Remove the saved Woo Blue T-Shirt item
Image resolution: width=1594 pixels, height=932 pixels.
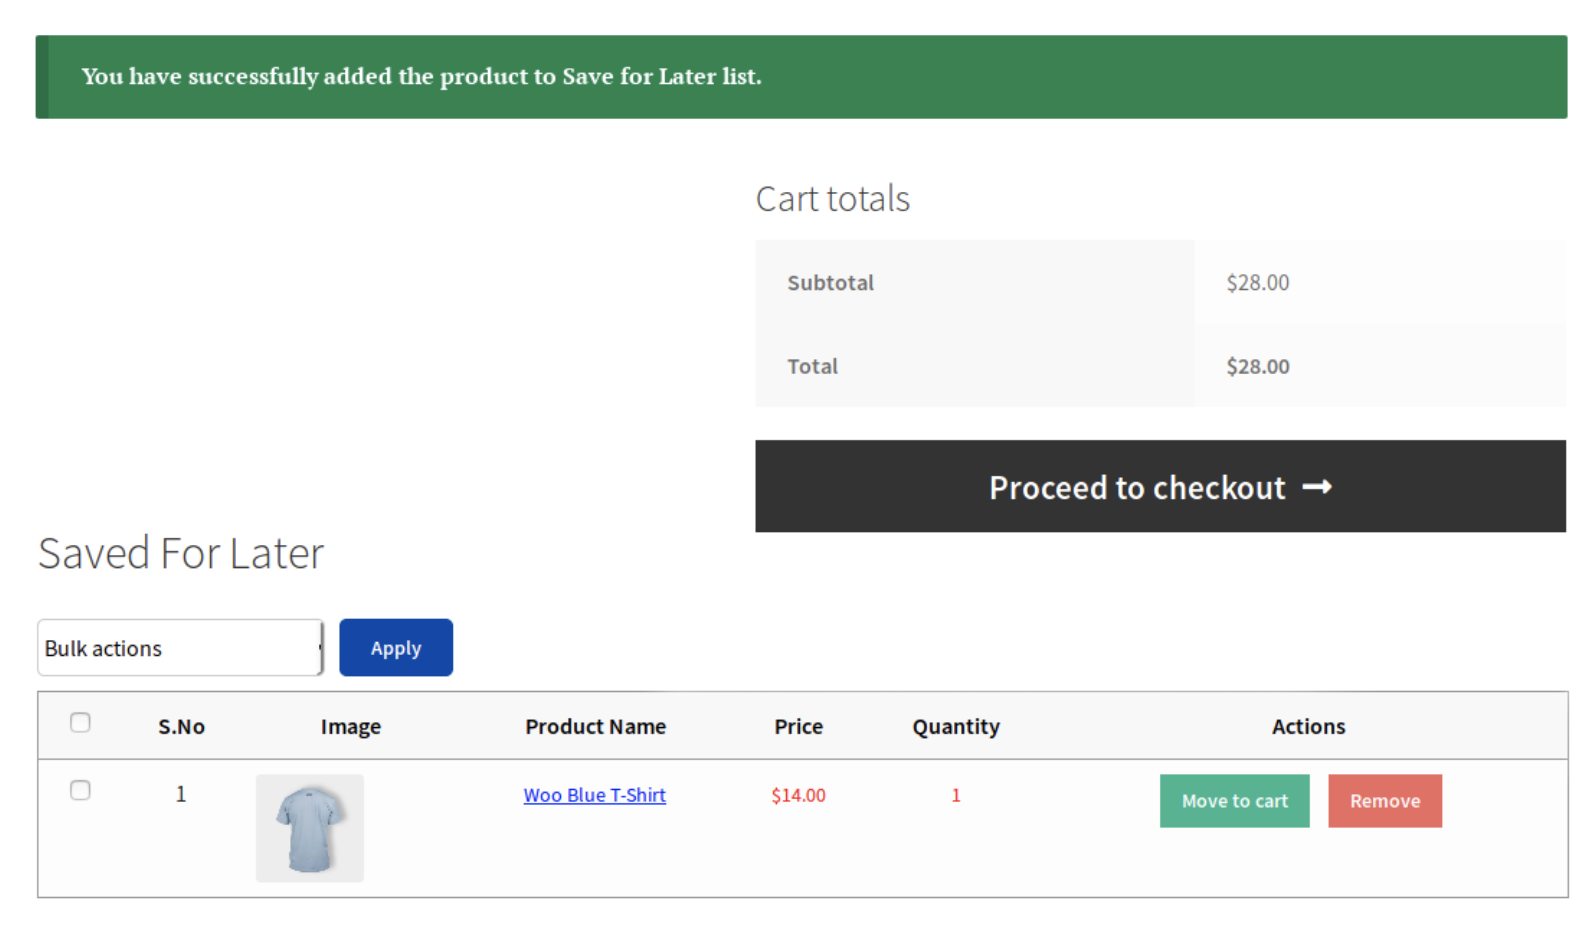(x=1384, y=801)
